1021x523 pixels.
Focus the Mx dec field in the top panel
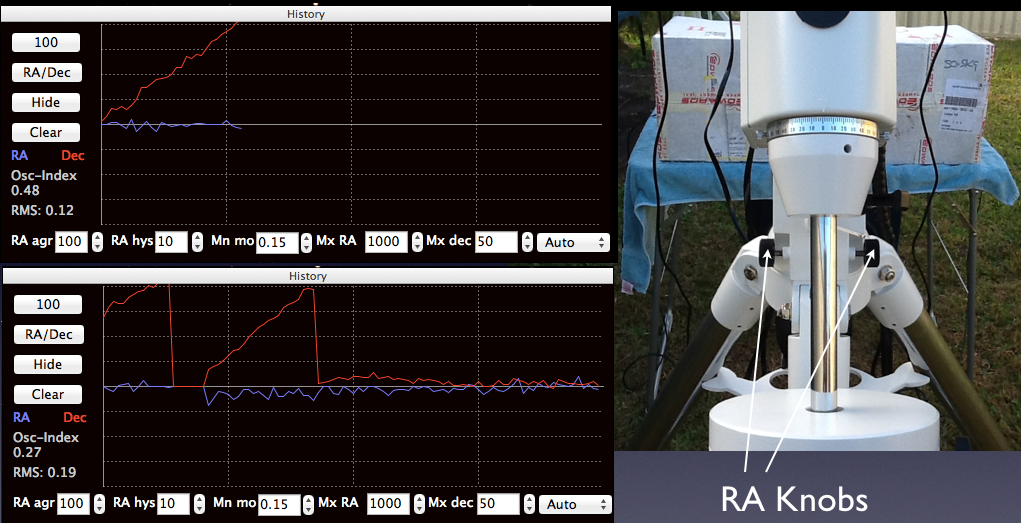pos(497,242)
